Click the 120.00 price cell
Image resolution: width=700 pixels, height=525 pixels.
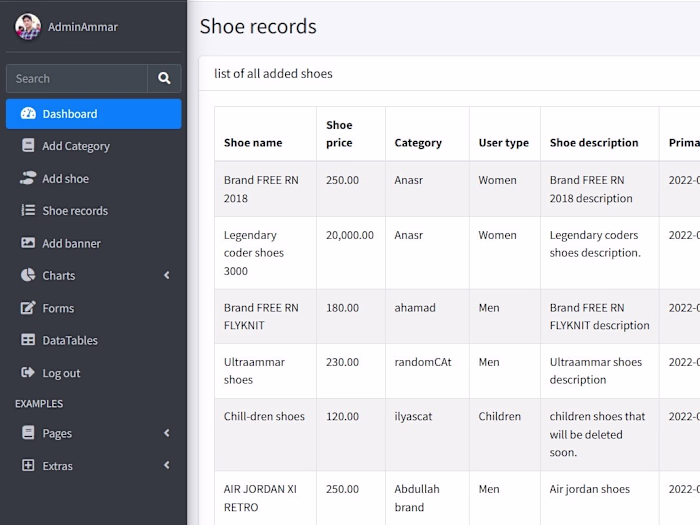[351, 435]
